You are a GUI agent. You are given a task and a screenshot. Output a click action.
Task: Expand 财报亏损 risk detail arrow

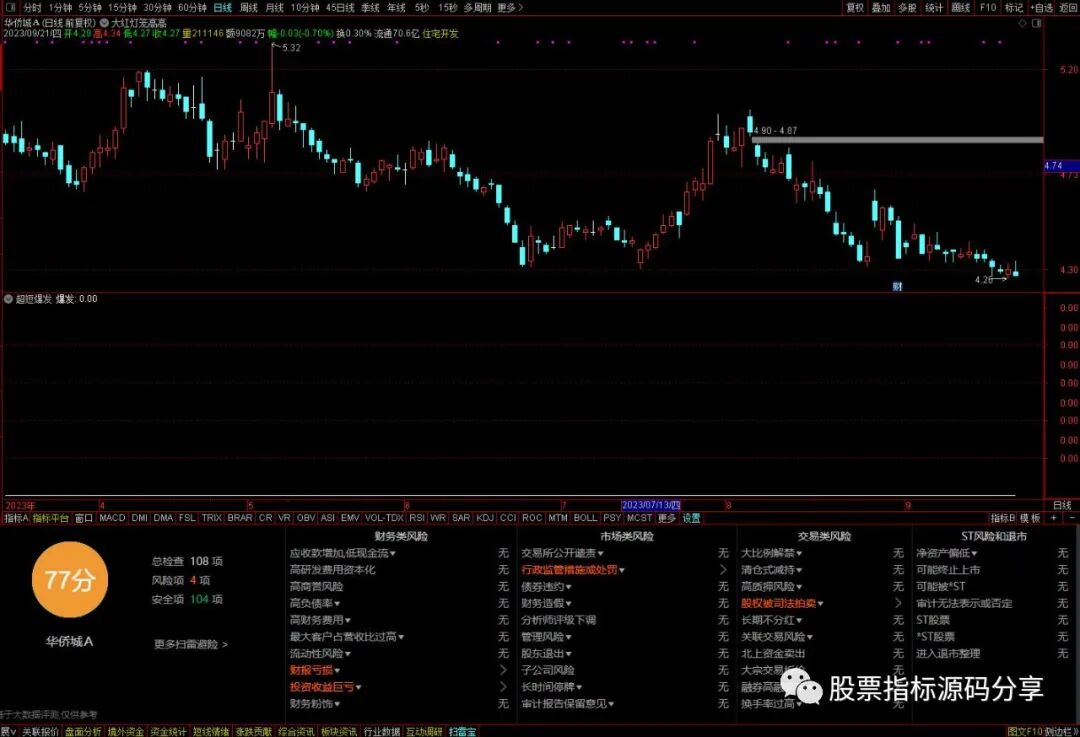pos(503,670)
